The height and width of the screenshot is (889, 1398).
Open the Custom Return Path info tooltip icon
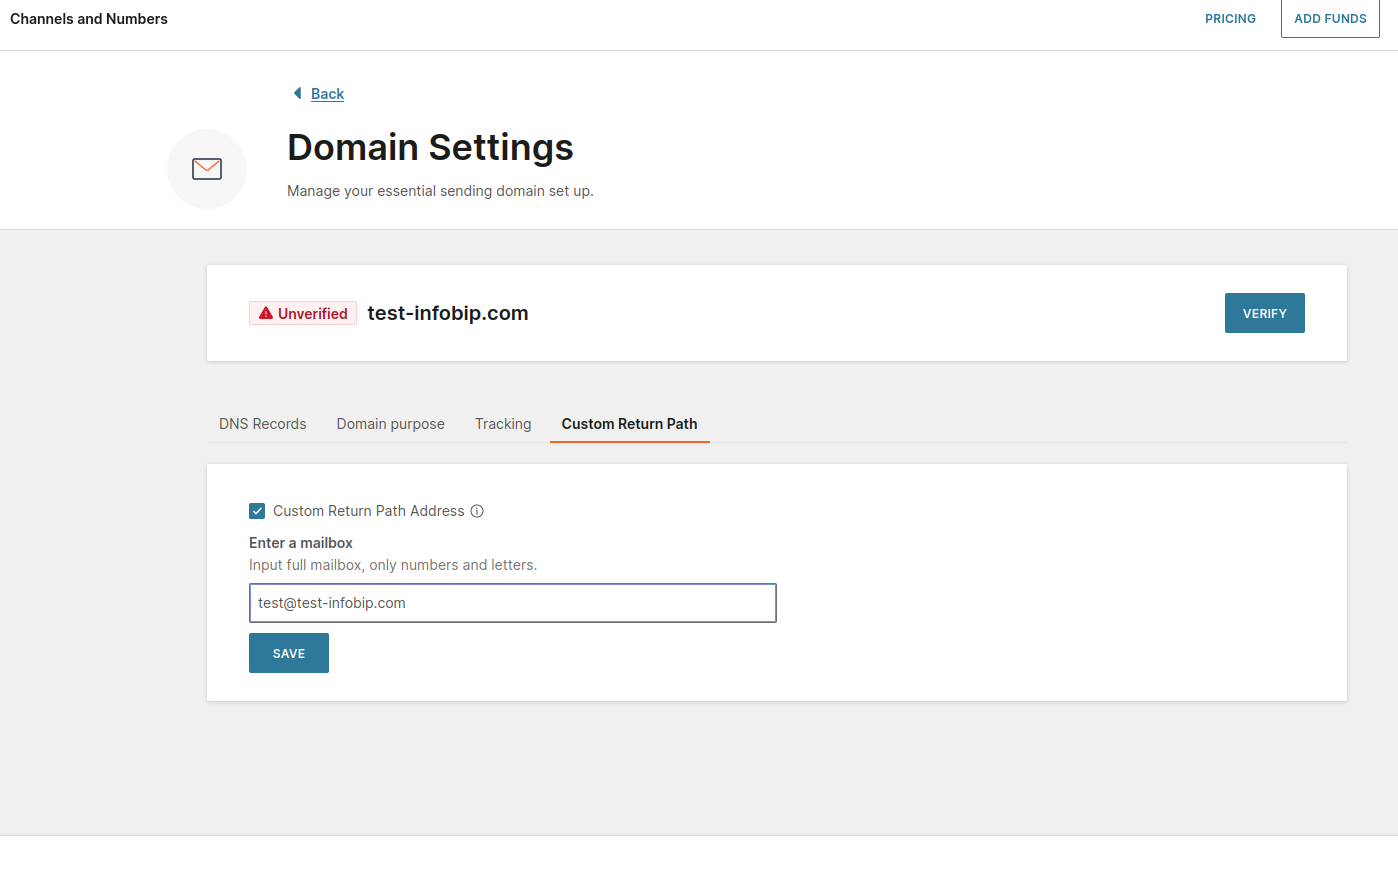(x=477, y=511)
